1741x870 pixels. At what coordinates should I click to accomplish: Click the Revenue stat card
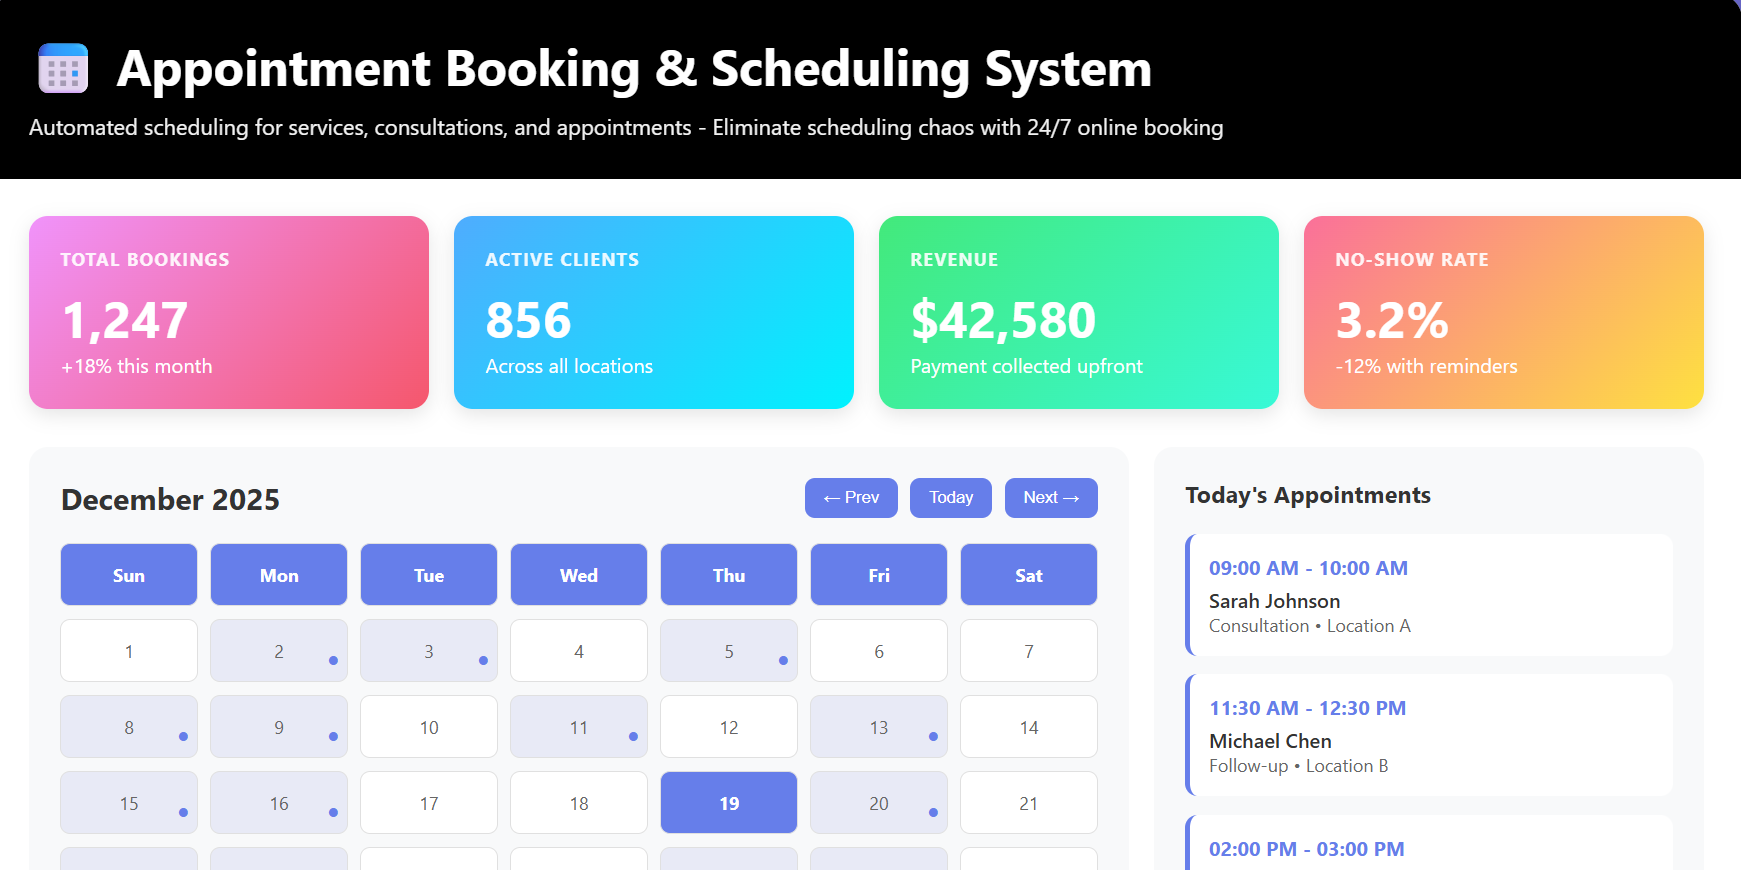(x=1079, y=312)
